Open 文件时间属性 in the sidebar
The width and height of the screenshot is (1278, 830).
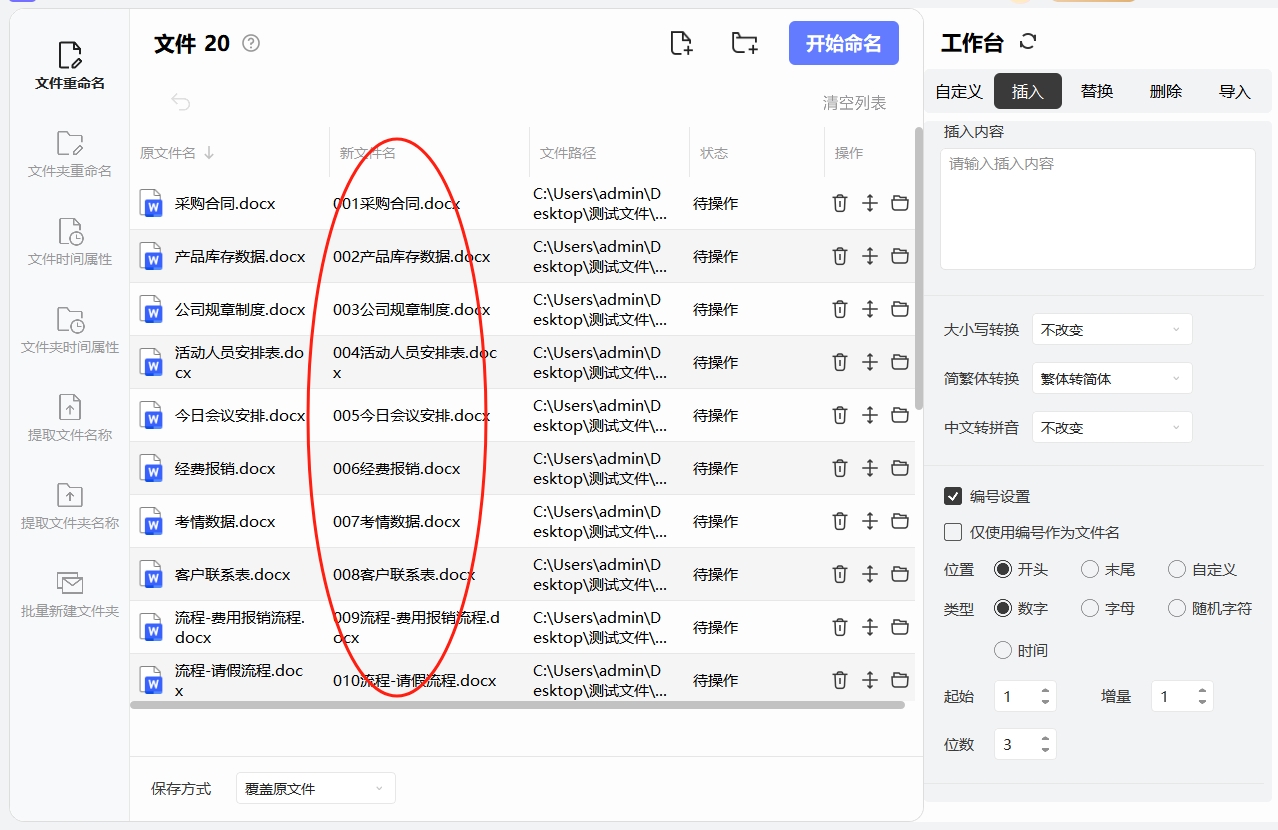click(x=69, y=242)
